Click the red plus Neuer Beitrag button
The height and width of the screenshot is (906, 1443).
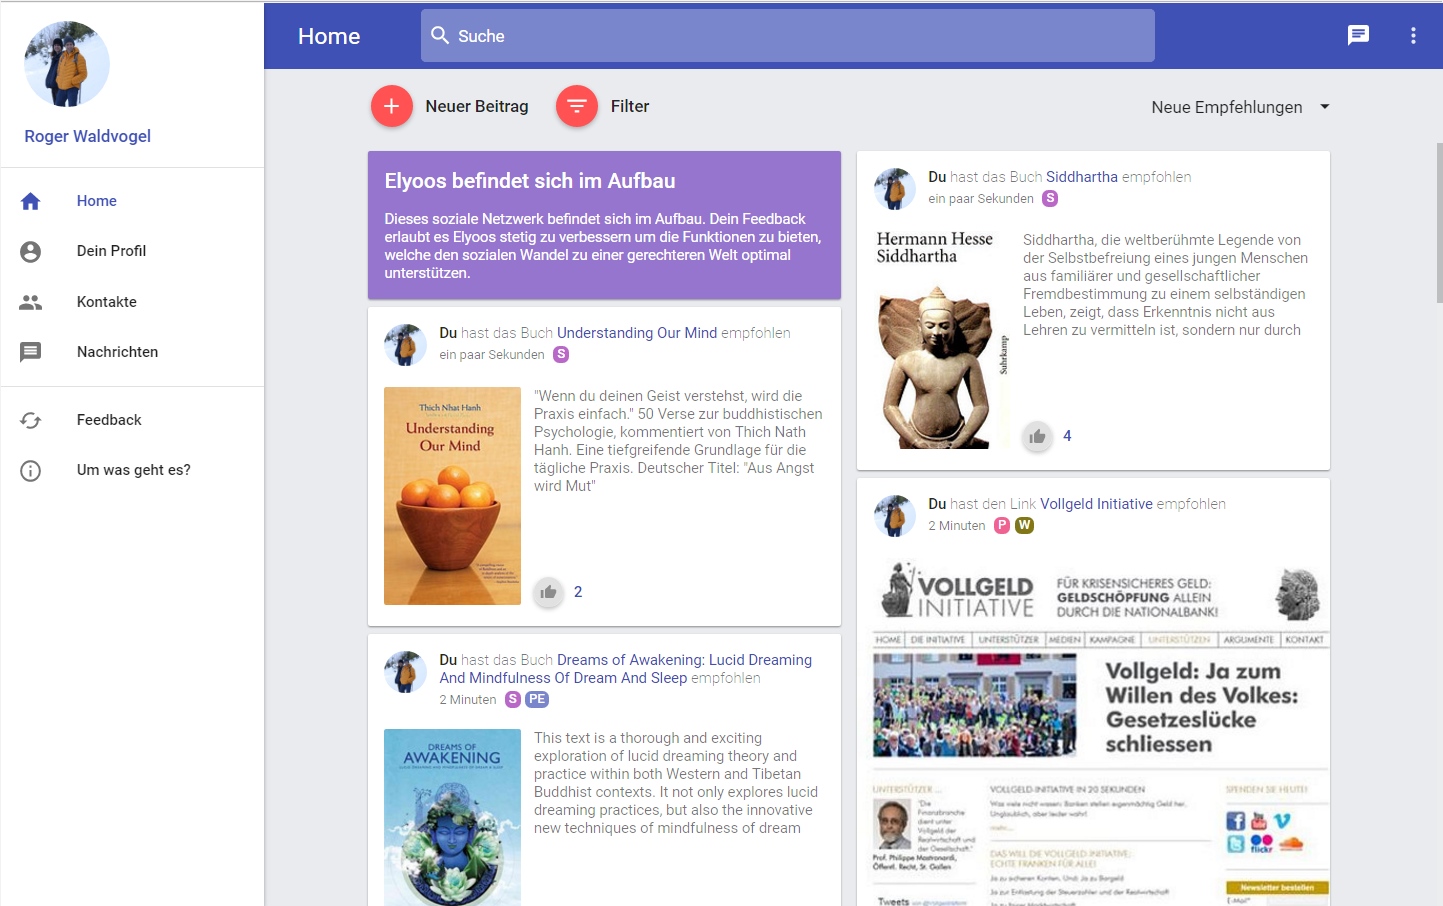tap(392, 106)
